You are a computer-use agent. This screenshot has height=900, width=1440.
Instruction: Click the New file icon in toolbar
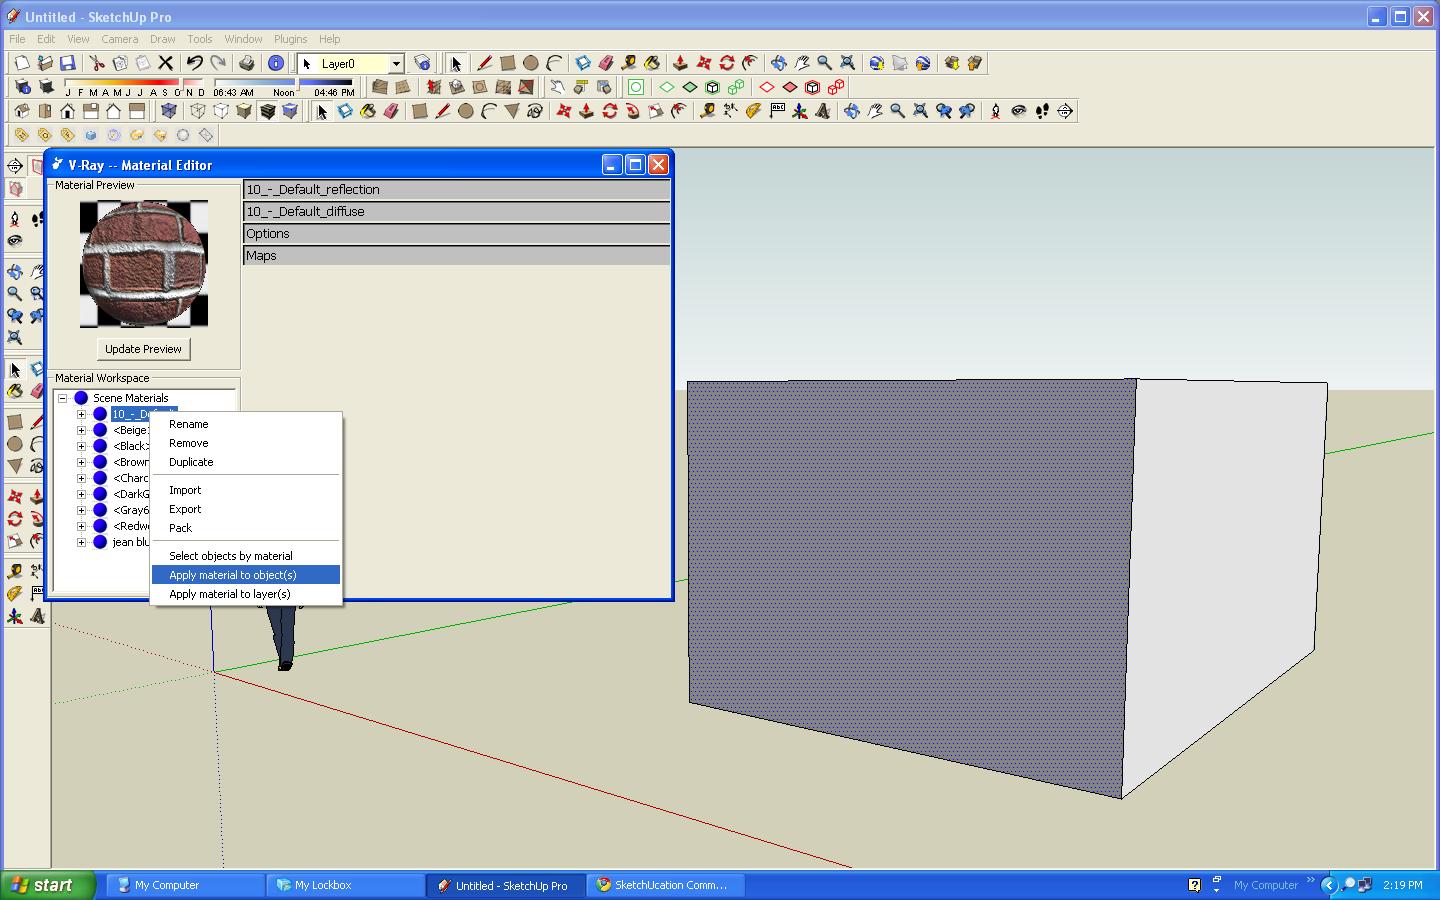[x=21, y=63]
